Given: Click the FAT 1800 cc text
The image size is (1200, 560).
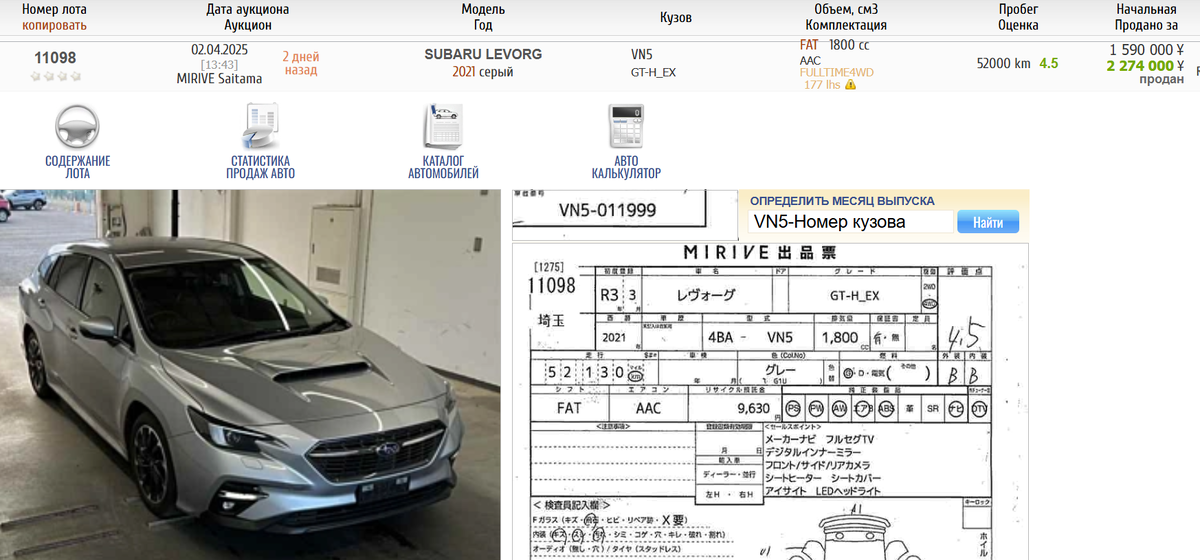Looking at the screenshot, I should [835, 45].
